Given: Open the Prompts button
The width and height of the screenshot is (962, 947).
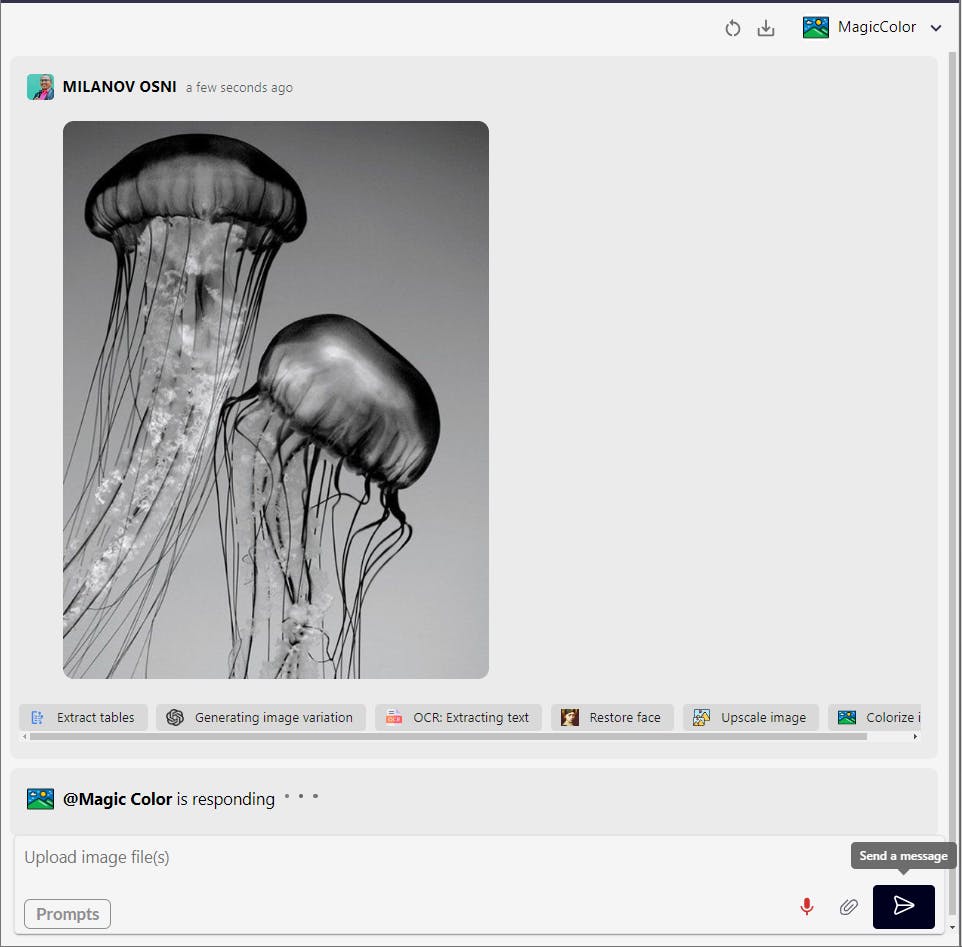Looking at the screenshot, I should [67, 914].
